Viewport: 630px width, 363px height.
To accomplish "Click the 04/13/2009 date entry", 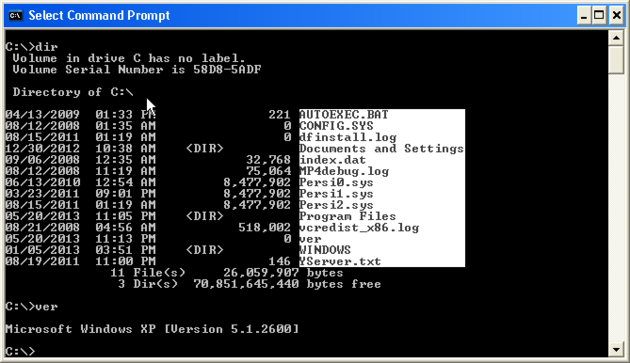I will (x=43, y=115).
